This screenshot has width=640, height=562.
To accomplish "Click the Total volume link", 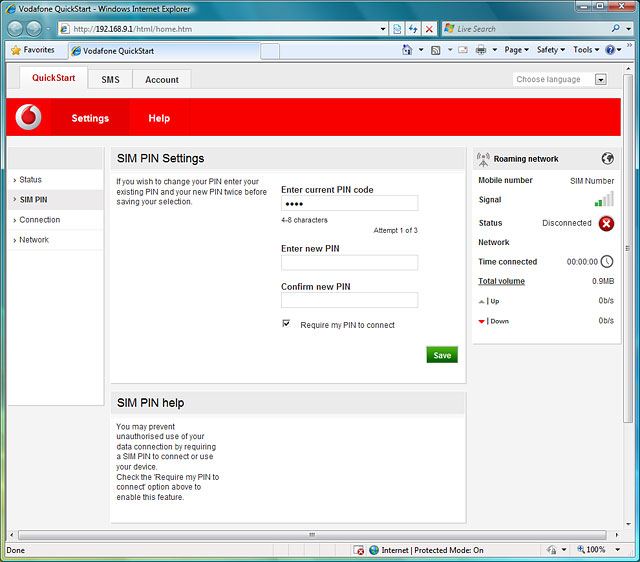I will tap(501, 281).
